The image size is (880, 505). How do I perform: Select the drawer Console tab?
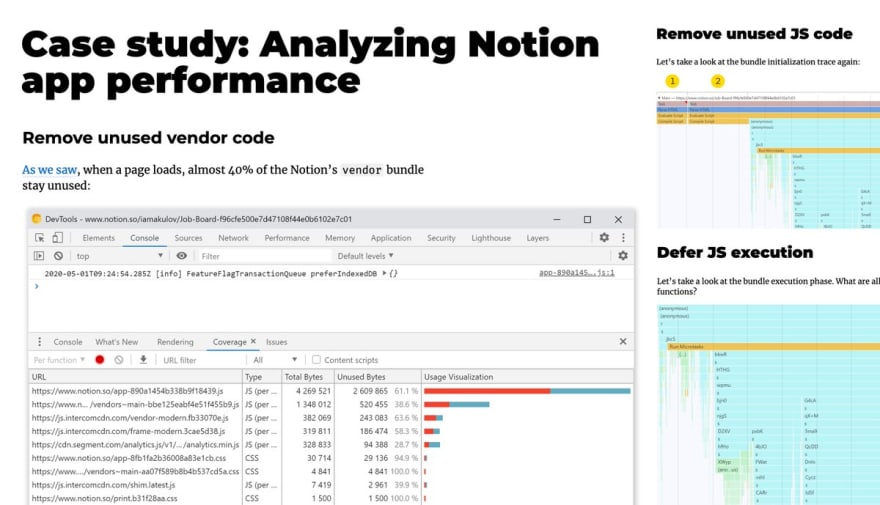click(68, 342)
